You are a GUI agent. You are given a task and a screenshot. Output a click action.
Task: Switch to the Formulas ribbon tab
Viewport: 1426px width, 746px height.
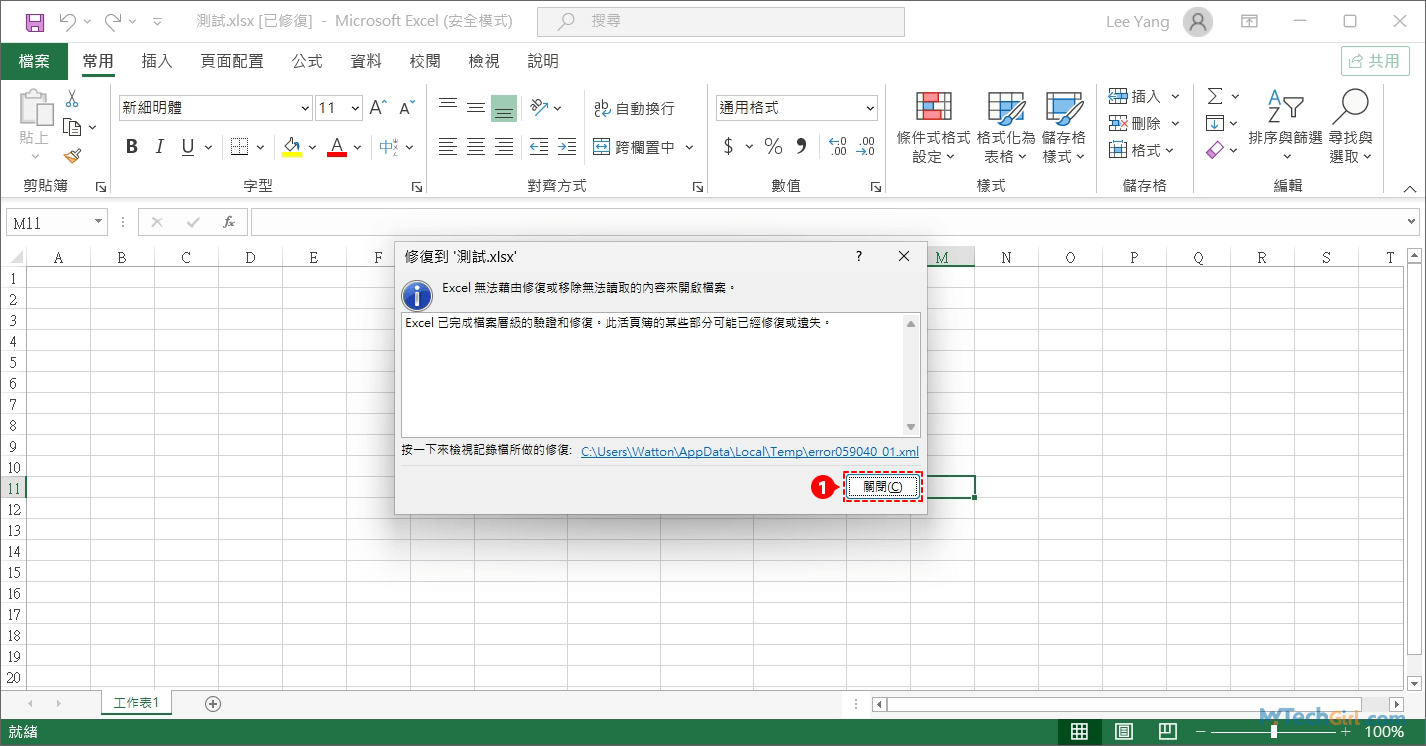click(x=307, y=61)
